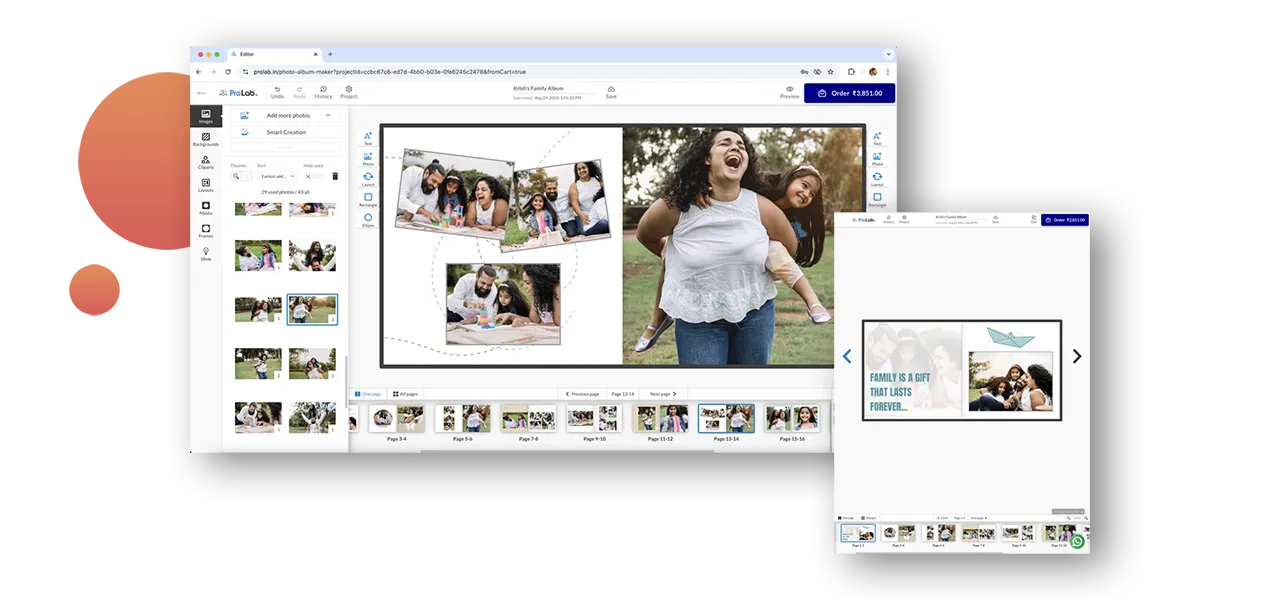The width and height of the screenshot is (1280, 600).
Task: Click the Undo icon
Action: point(277,92)
